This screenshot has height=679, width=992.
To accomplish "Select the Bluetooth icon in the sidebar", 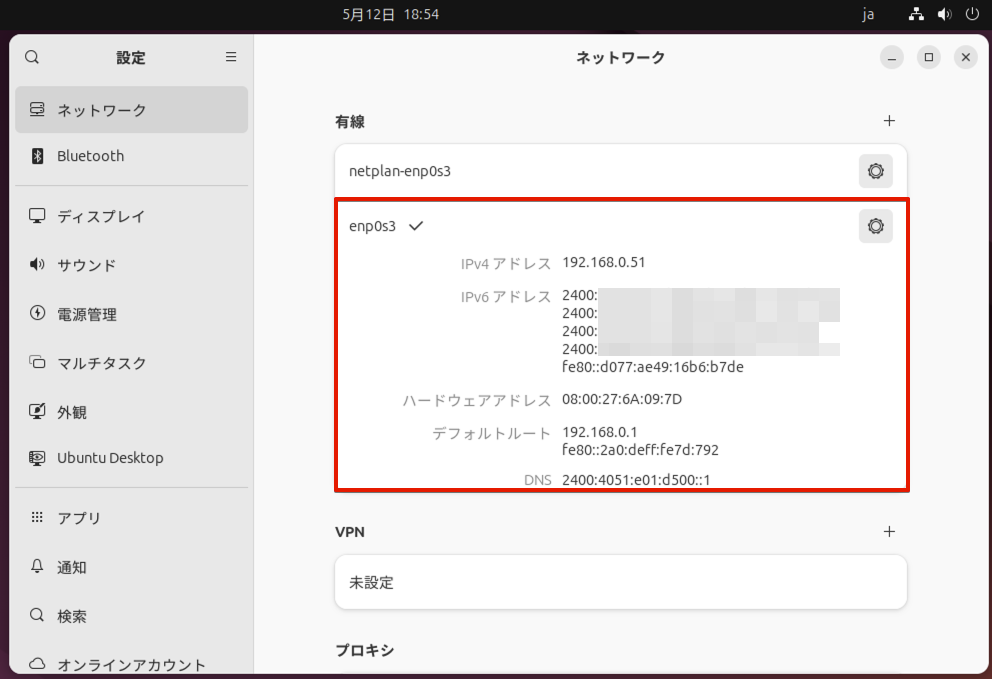I will coord(37,156).
